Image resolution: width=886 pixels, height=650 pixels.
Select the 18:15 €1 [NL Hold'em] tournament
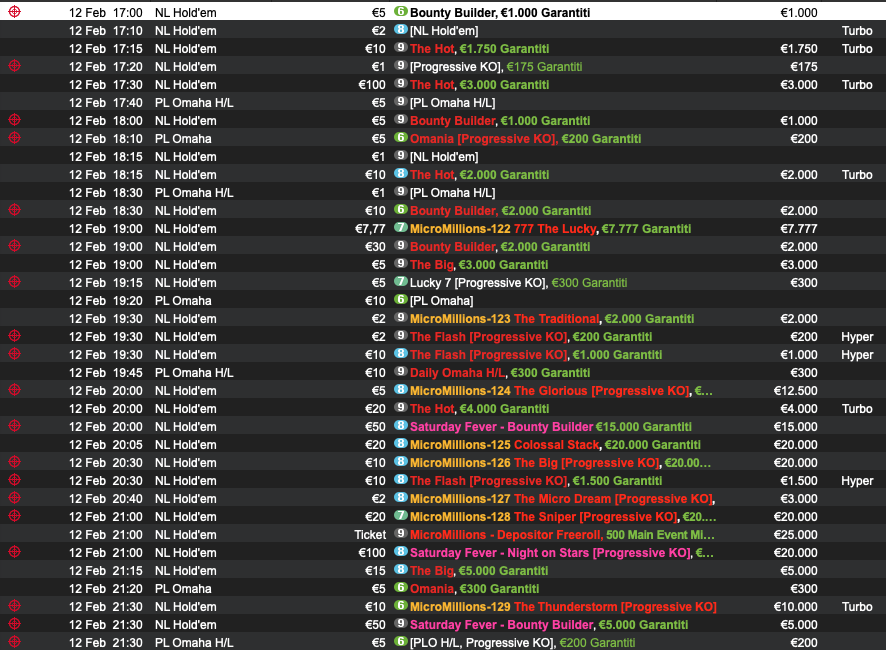tap(444, 157)
